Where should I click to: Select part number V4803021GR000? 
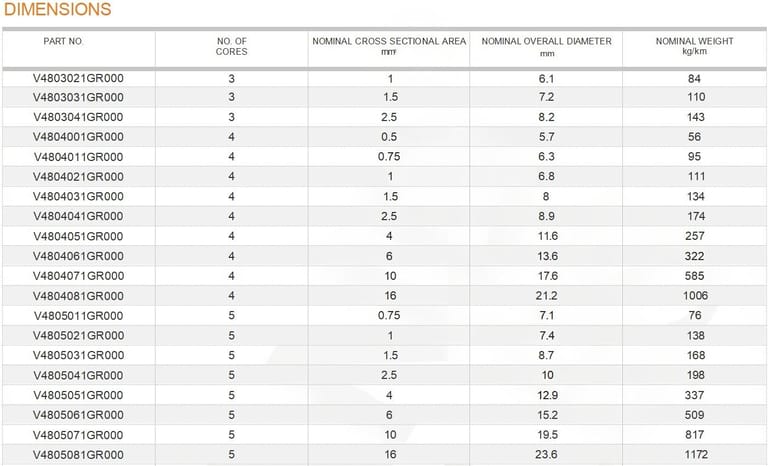click(x=79, y=78)
